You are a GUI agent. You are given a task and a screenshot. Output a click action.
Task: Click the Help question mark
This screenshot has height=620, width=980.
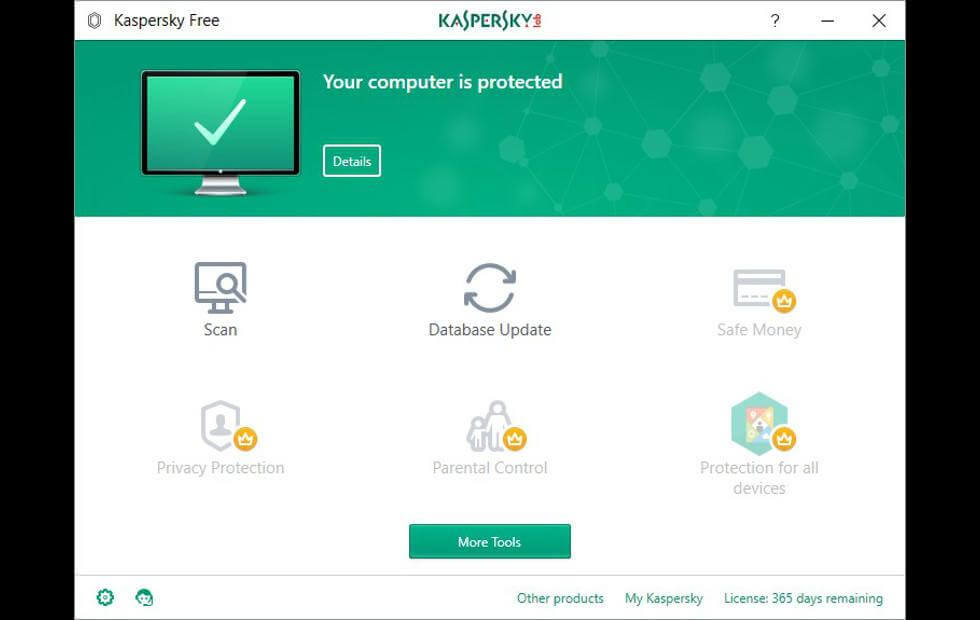tap(775, 21)
